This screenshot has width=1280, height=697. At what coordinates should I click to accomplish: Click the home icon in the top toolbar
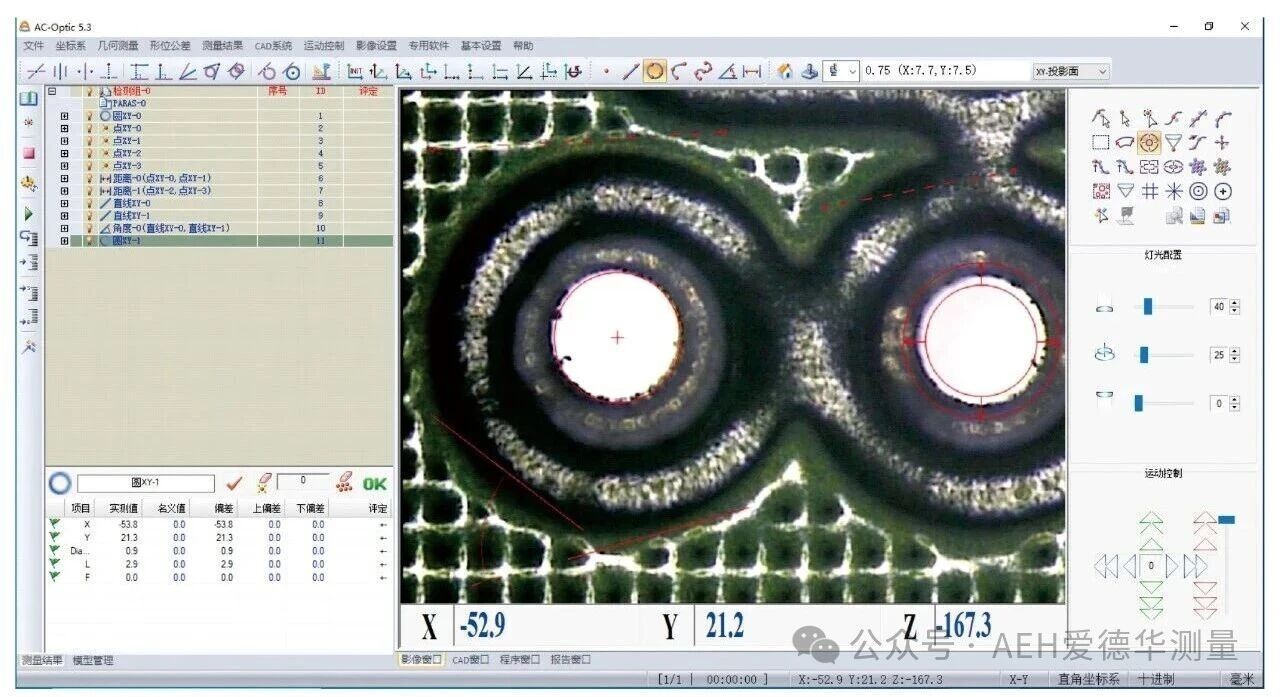pos(785,71)
